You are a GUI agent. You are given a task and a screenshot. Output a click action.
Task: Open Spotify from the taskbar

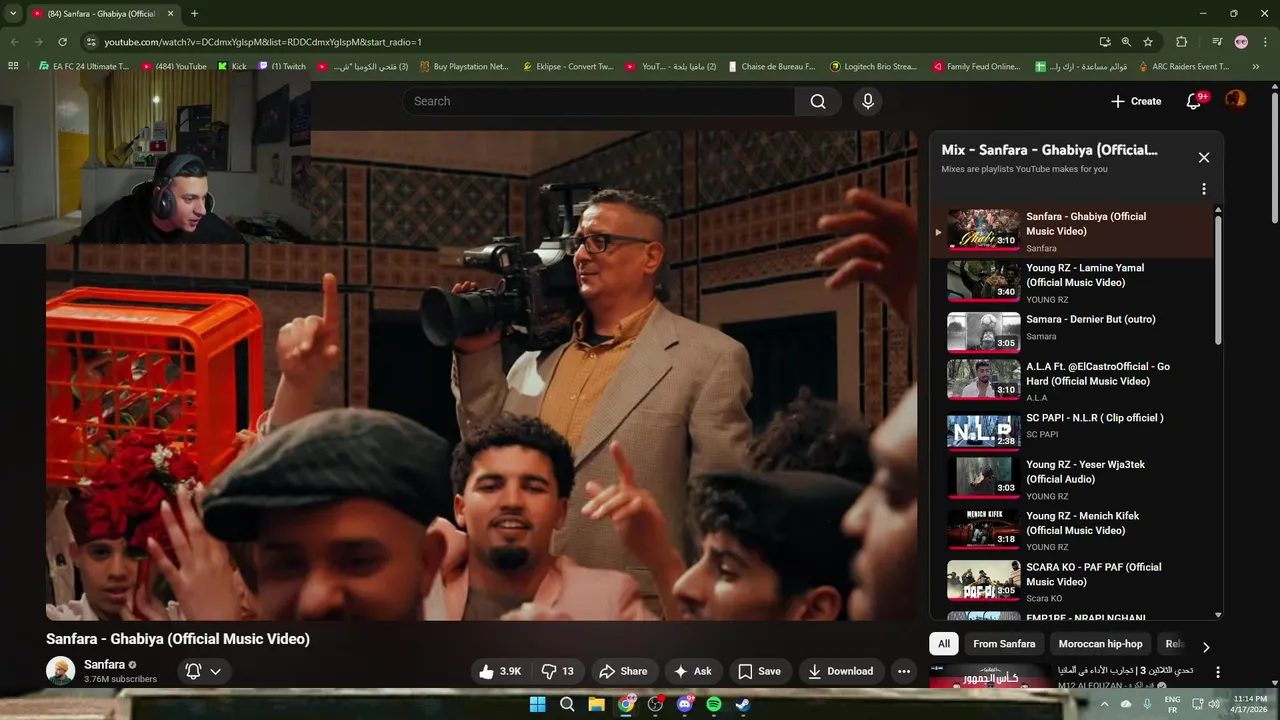pyautogui.click(x=714, y=704)
